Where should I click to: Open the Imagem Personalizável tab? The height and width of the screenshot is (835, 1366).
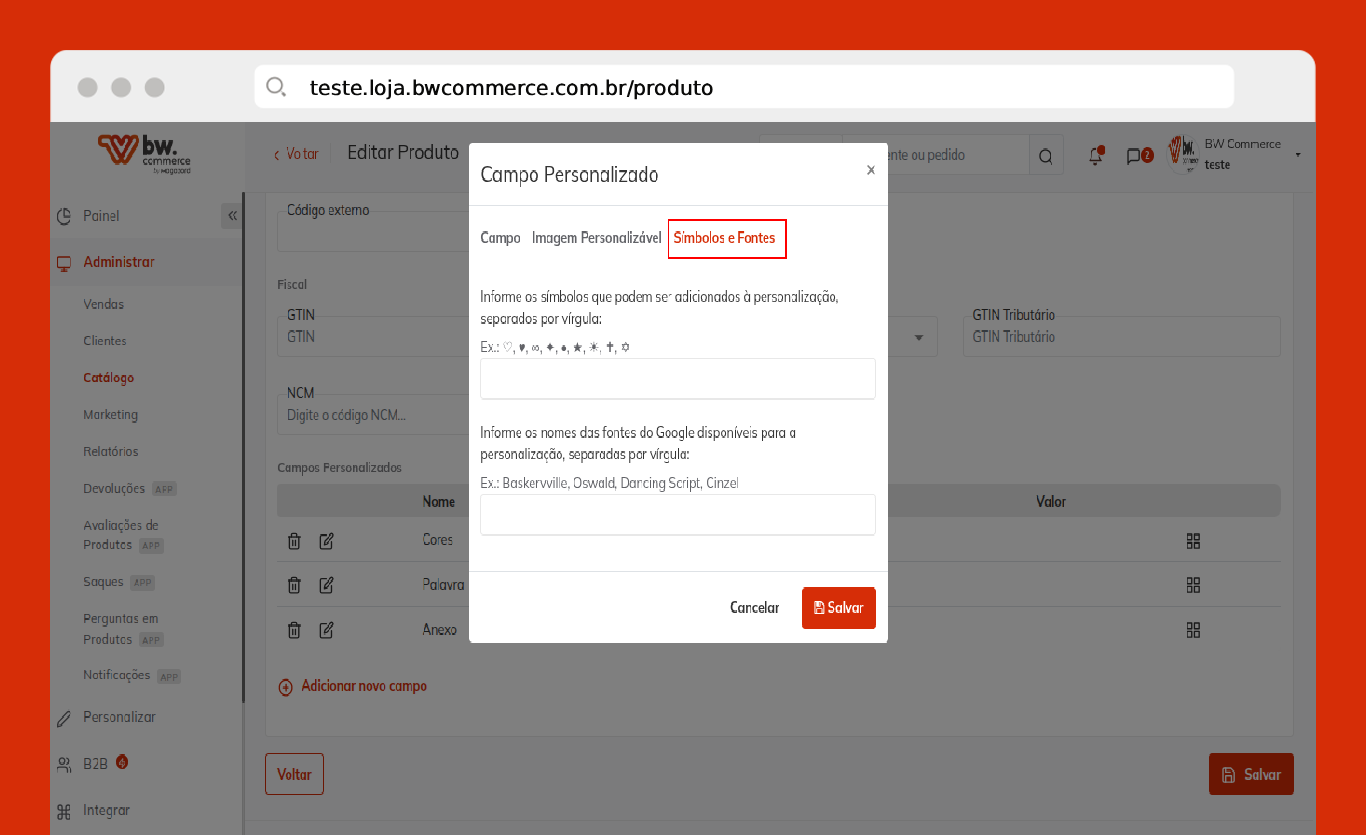coord(596,238)
